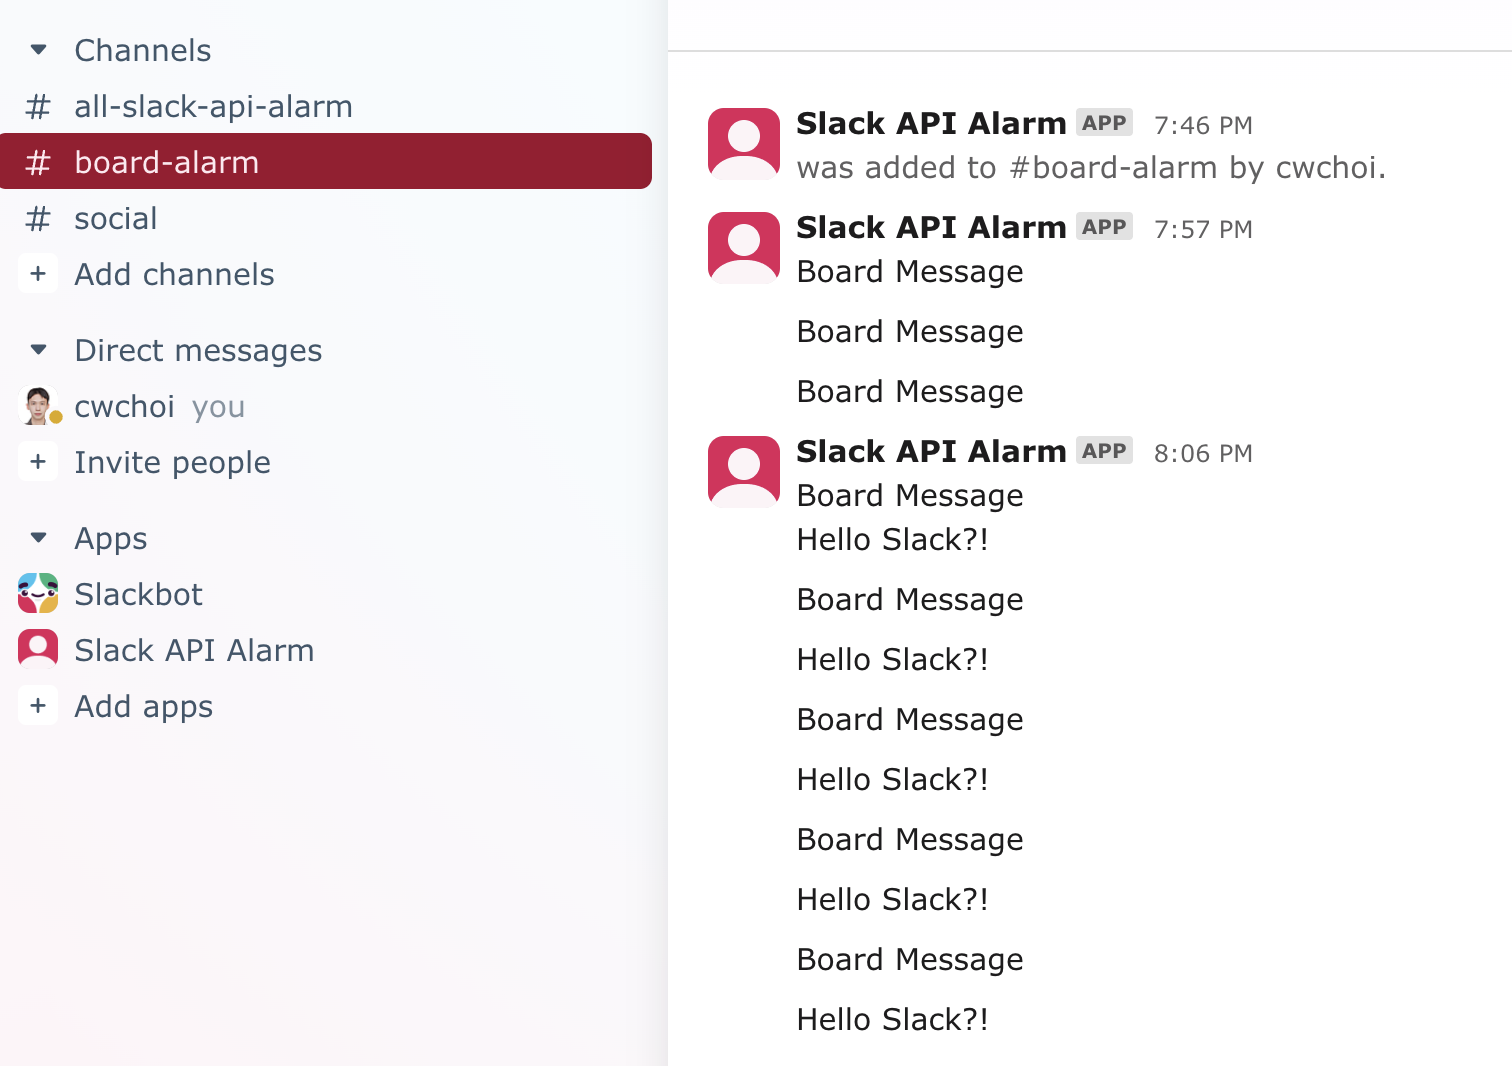Collapse the Direct messages section arrow

coord(39,350)
